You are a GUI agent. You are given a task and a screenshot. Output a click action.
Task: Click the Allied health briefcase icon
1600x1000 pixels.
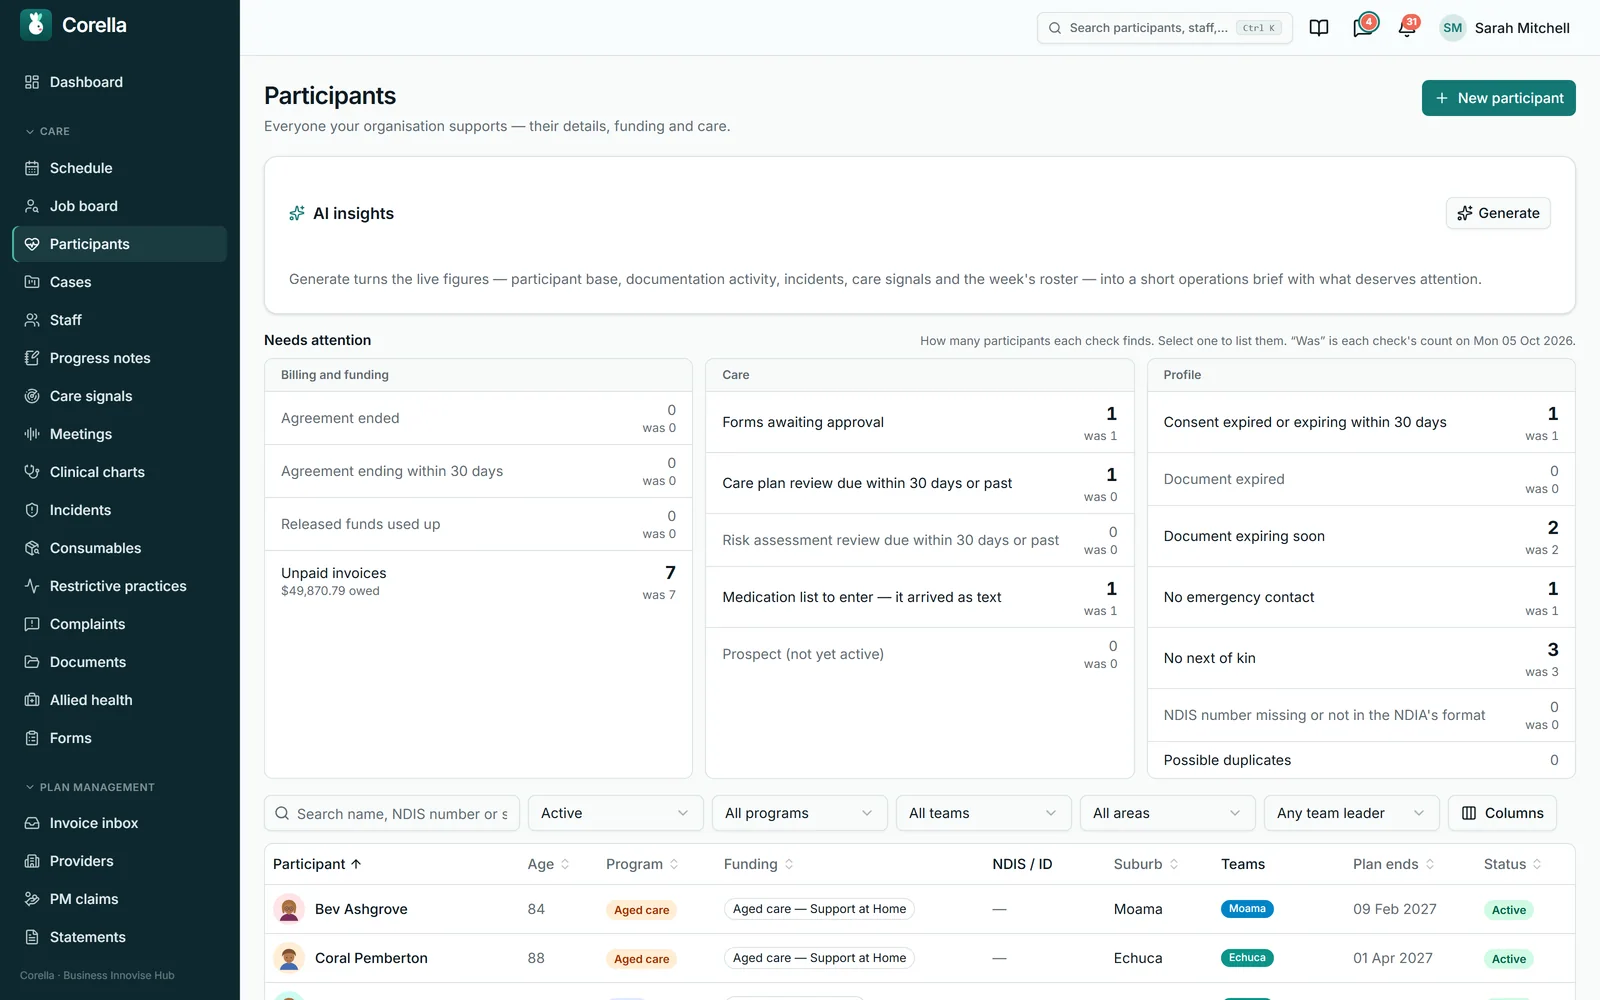click(32, 700)
